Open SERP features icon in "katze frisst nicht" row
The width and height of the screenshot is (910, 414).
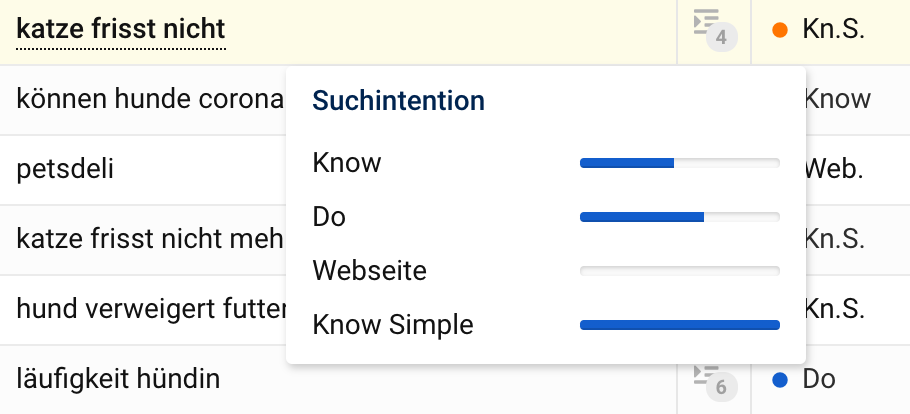[713, 28]
